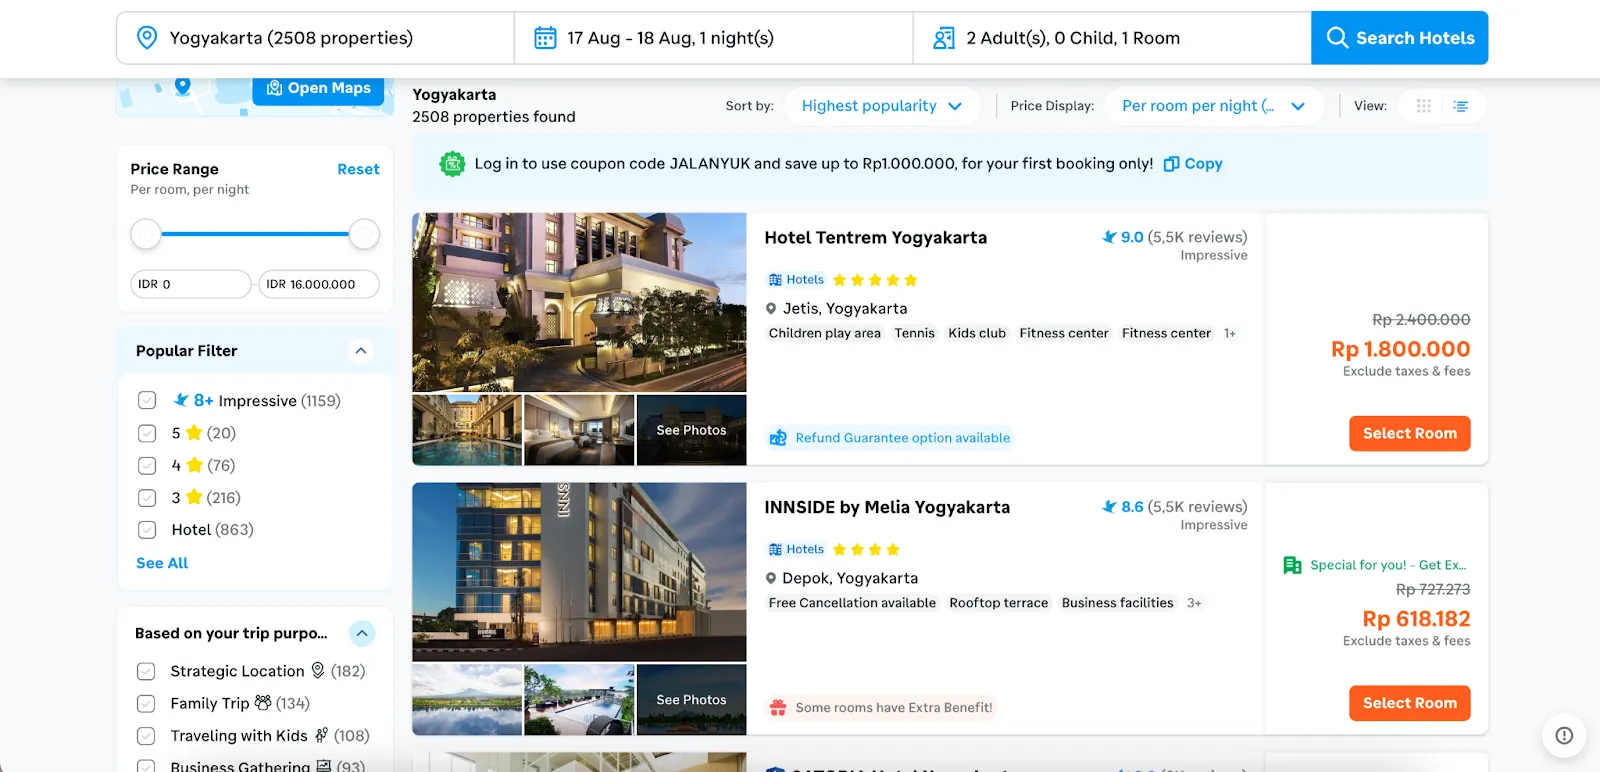Click the location pin icon in search bar
The image size is (1600, 772).
tap(147, 38)
